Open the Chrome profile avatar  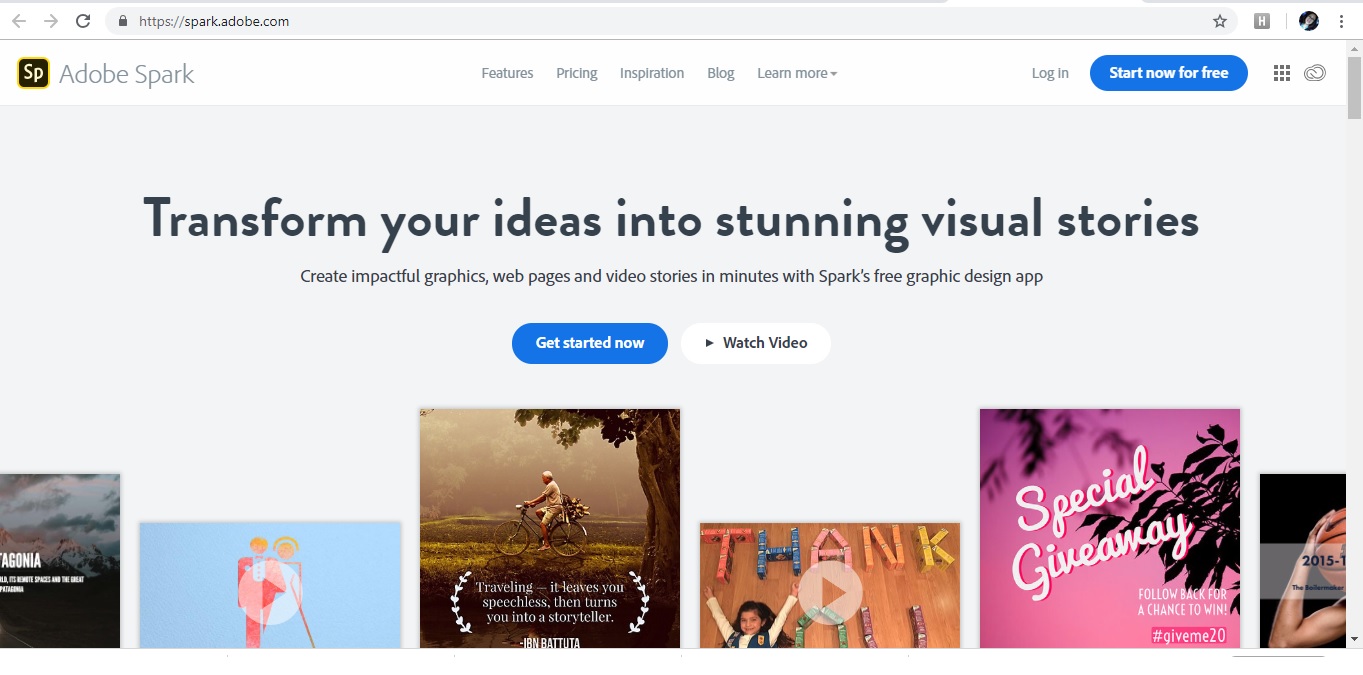(1309, 21)
